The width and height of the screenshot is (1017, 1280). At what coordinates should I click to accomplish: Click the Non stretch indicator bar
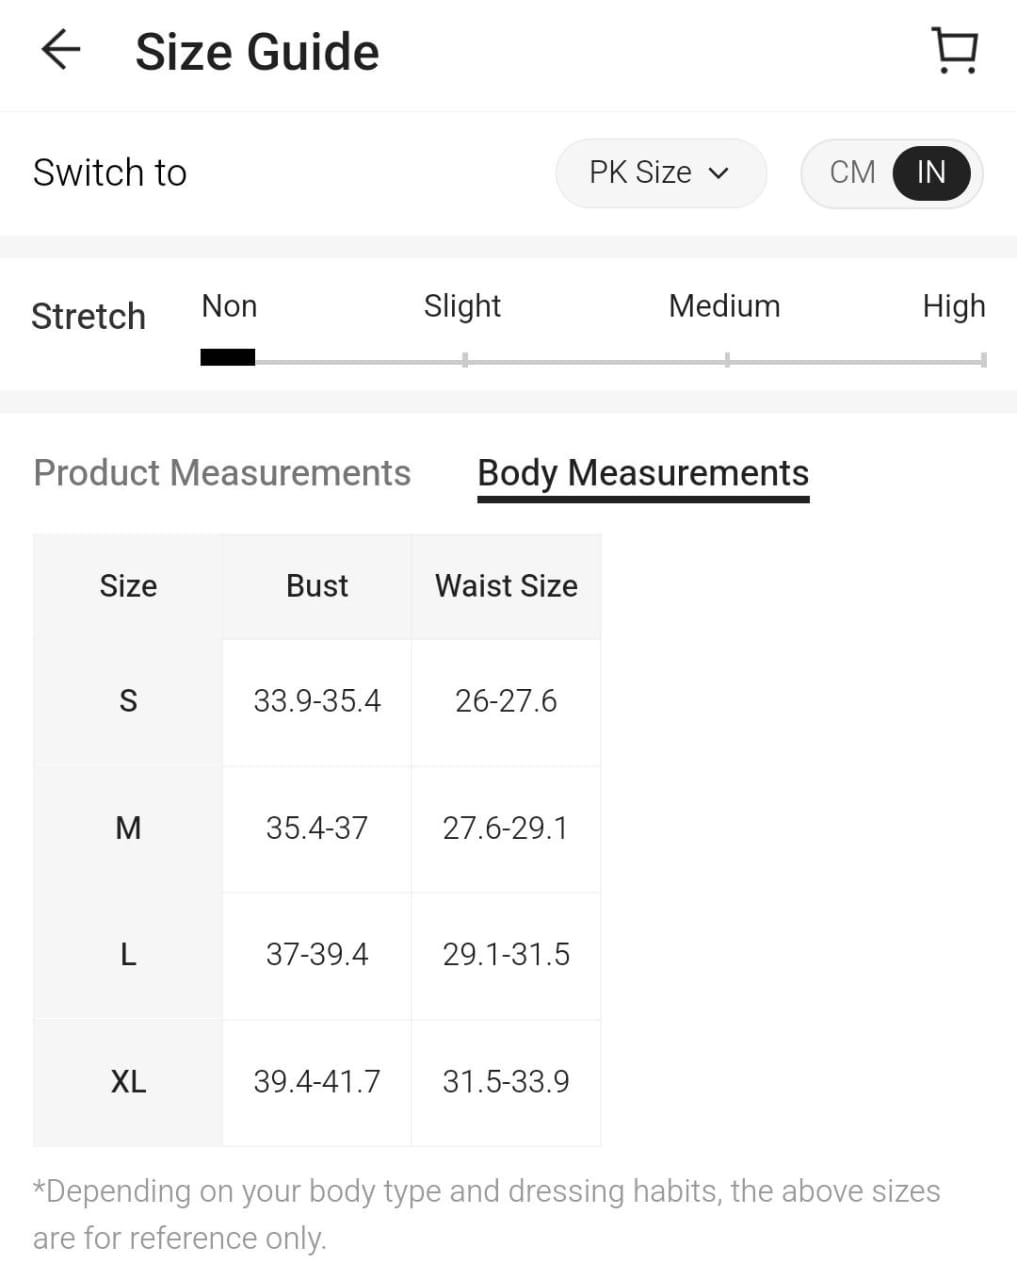click(x=227, y=358)
